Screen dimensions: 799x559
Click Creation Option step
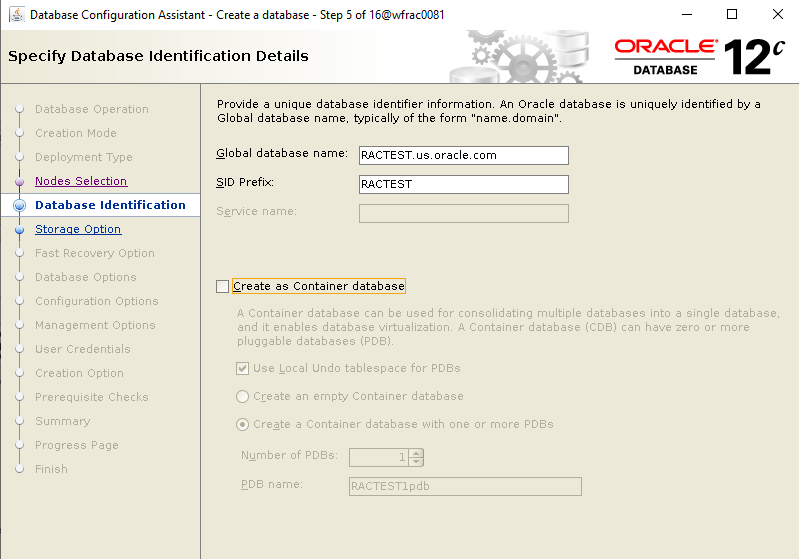[79, 373]
